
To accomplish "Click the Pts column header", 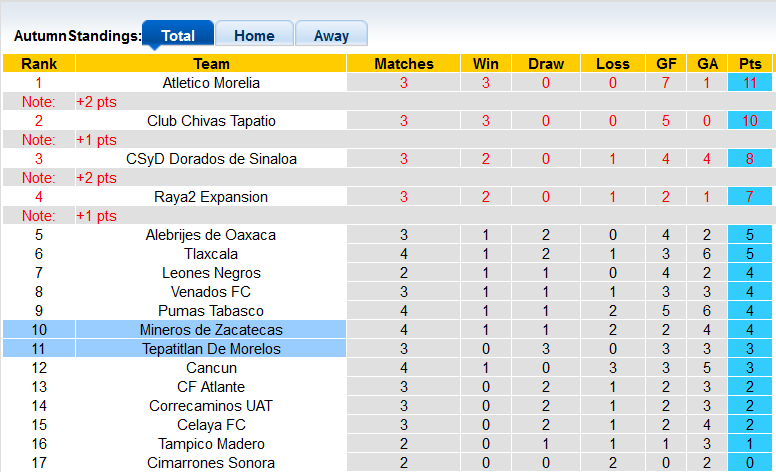I will click(750, 64).
